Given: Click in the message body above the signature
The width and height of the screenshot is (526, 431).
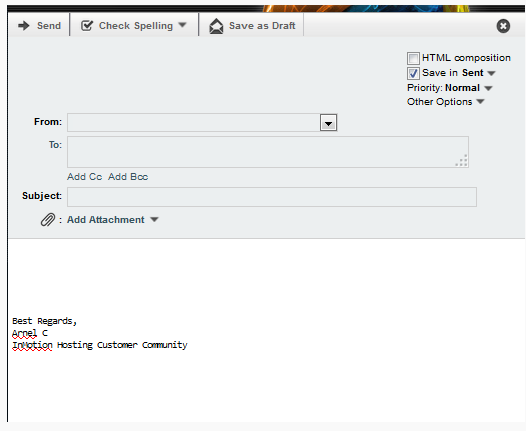Looking at the screenshot, I should 265,275.
